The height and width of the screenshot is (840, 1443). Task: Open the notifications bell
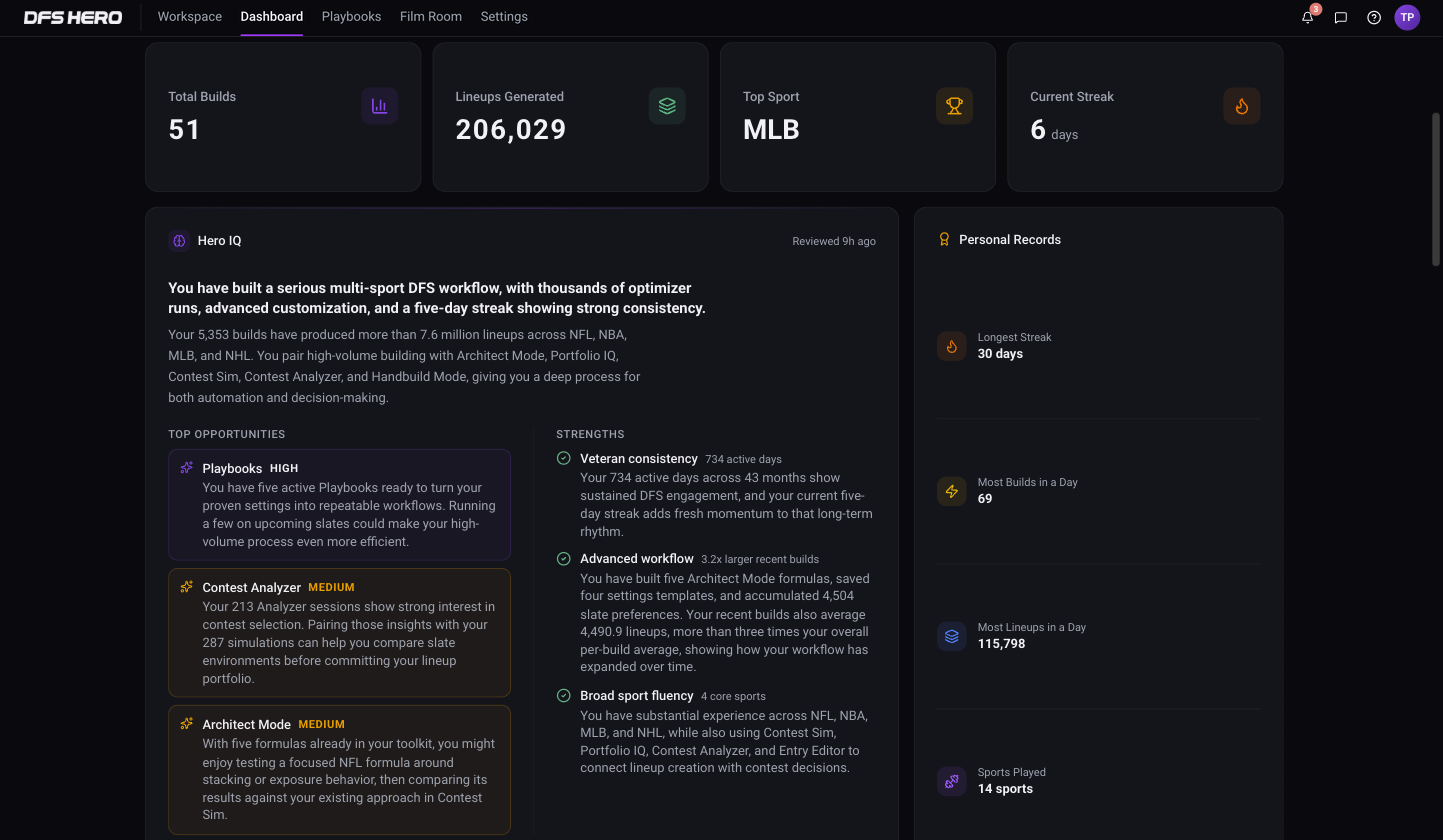pos(1308,17)
